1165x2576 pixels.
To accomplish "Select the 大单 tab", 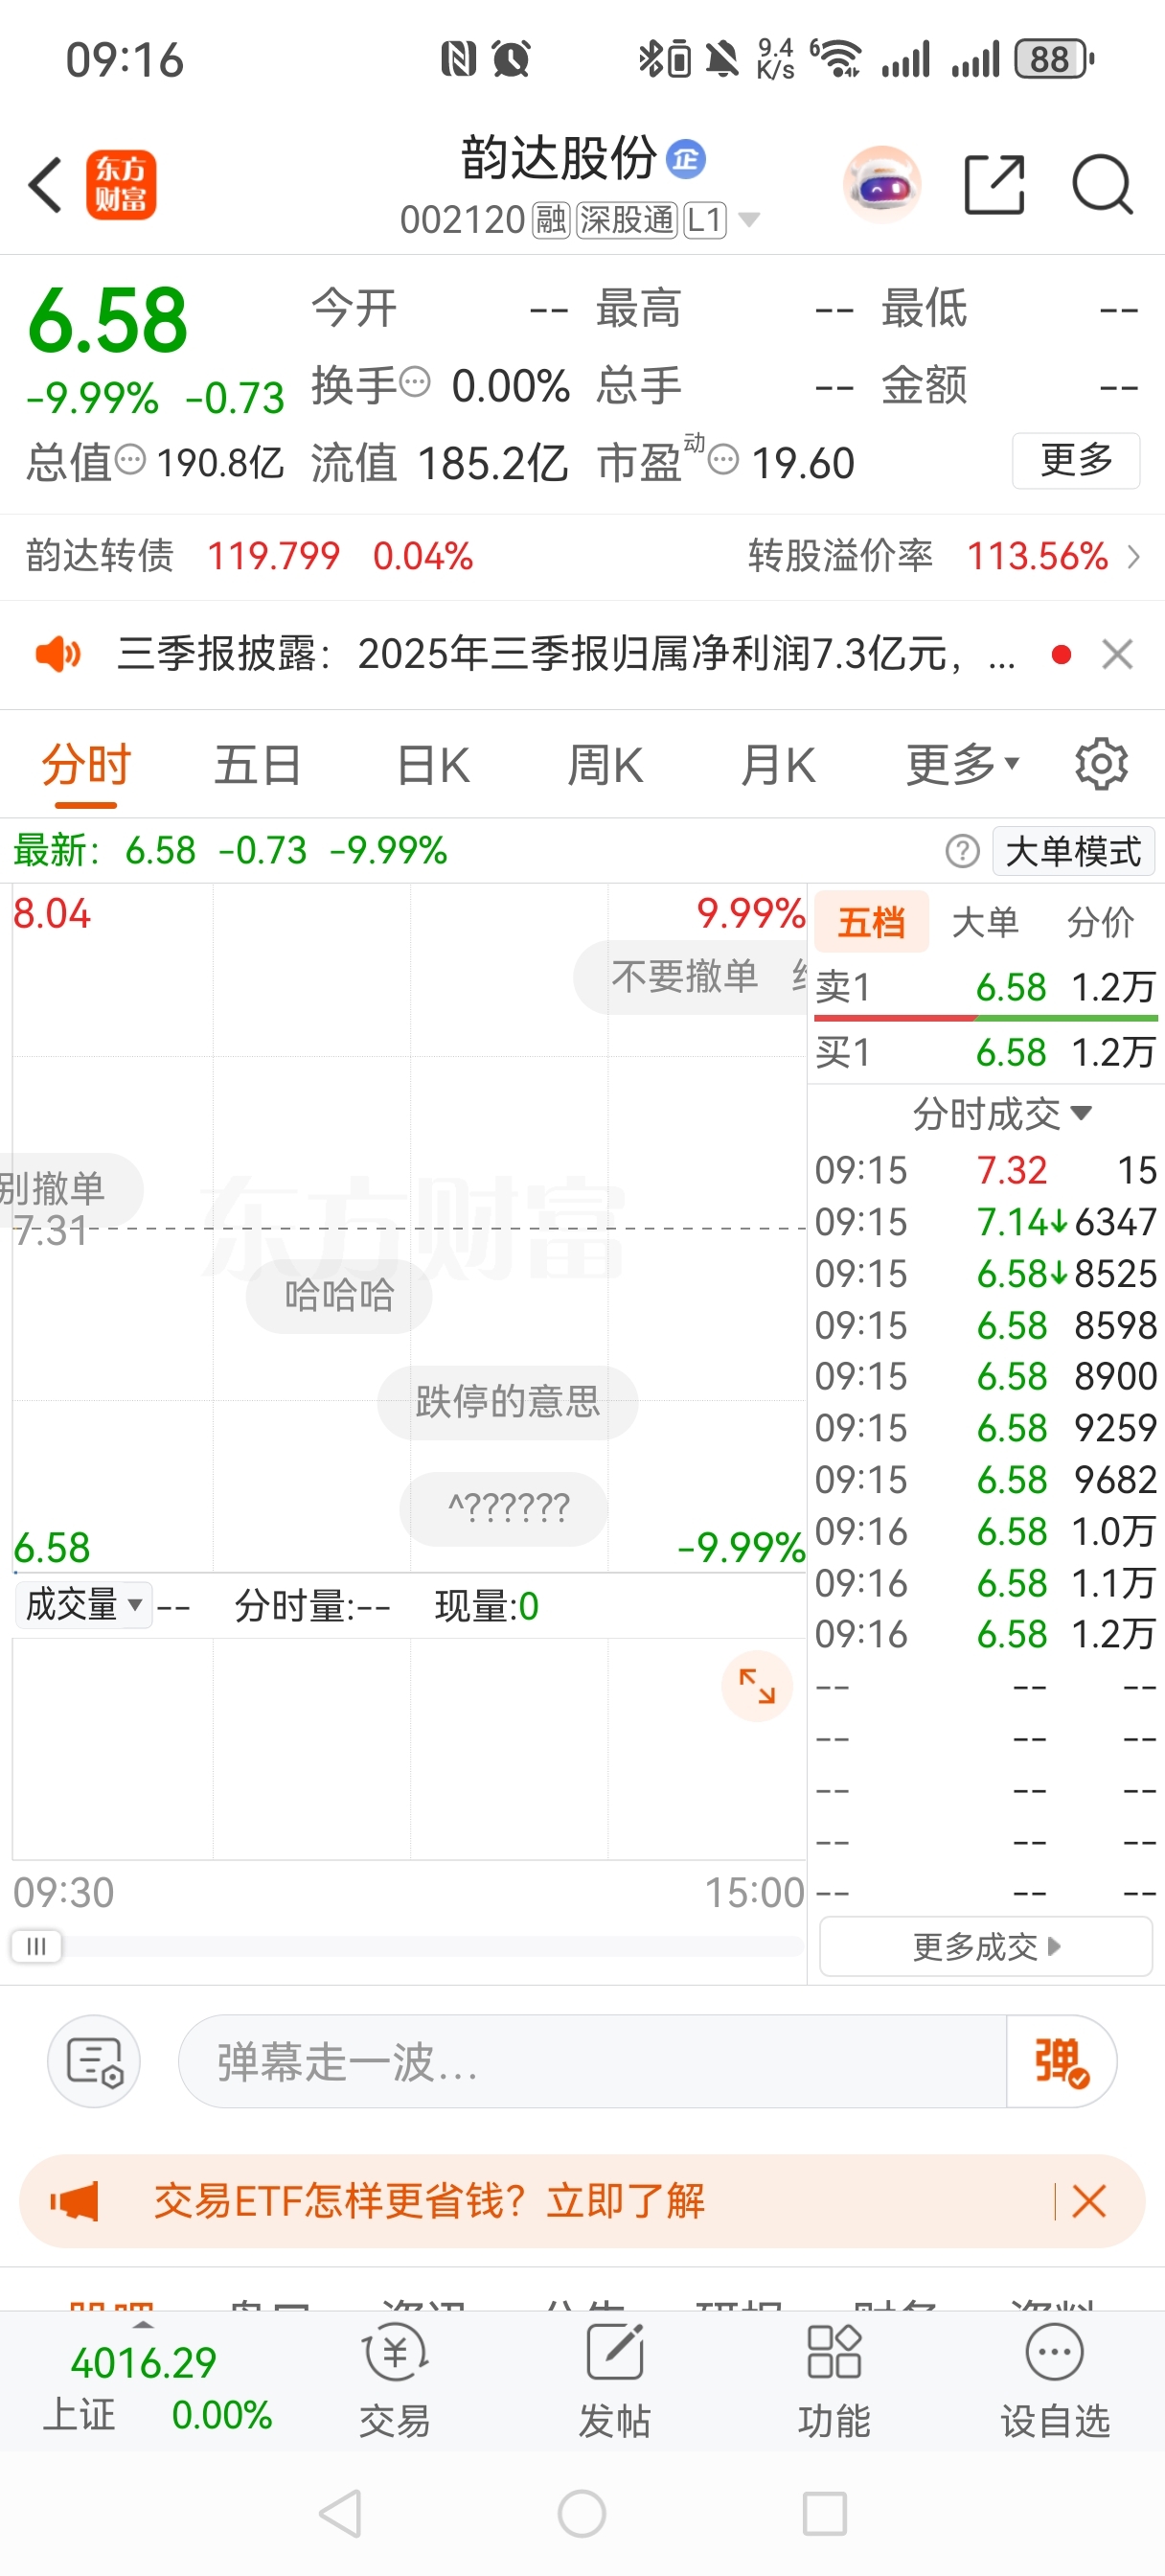I will [985, 922].
